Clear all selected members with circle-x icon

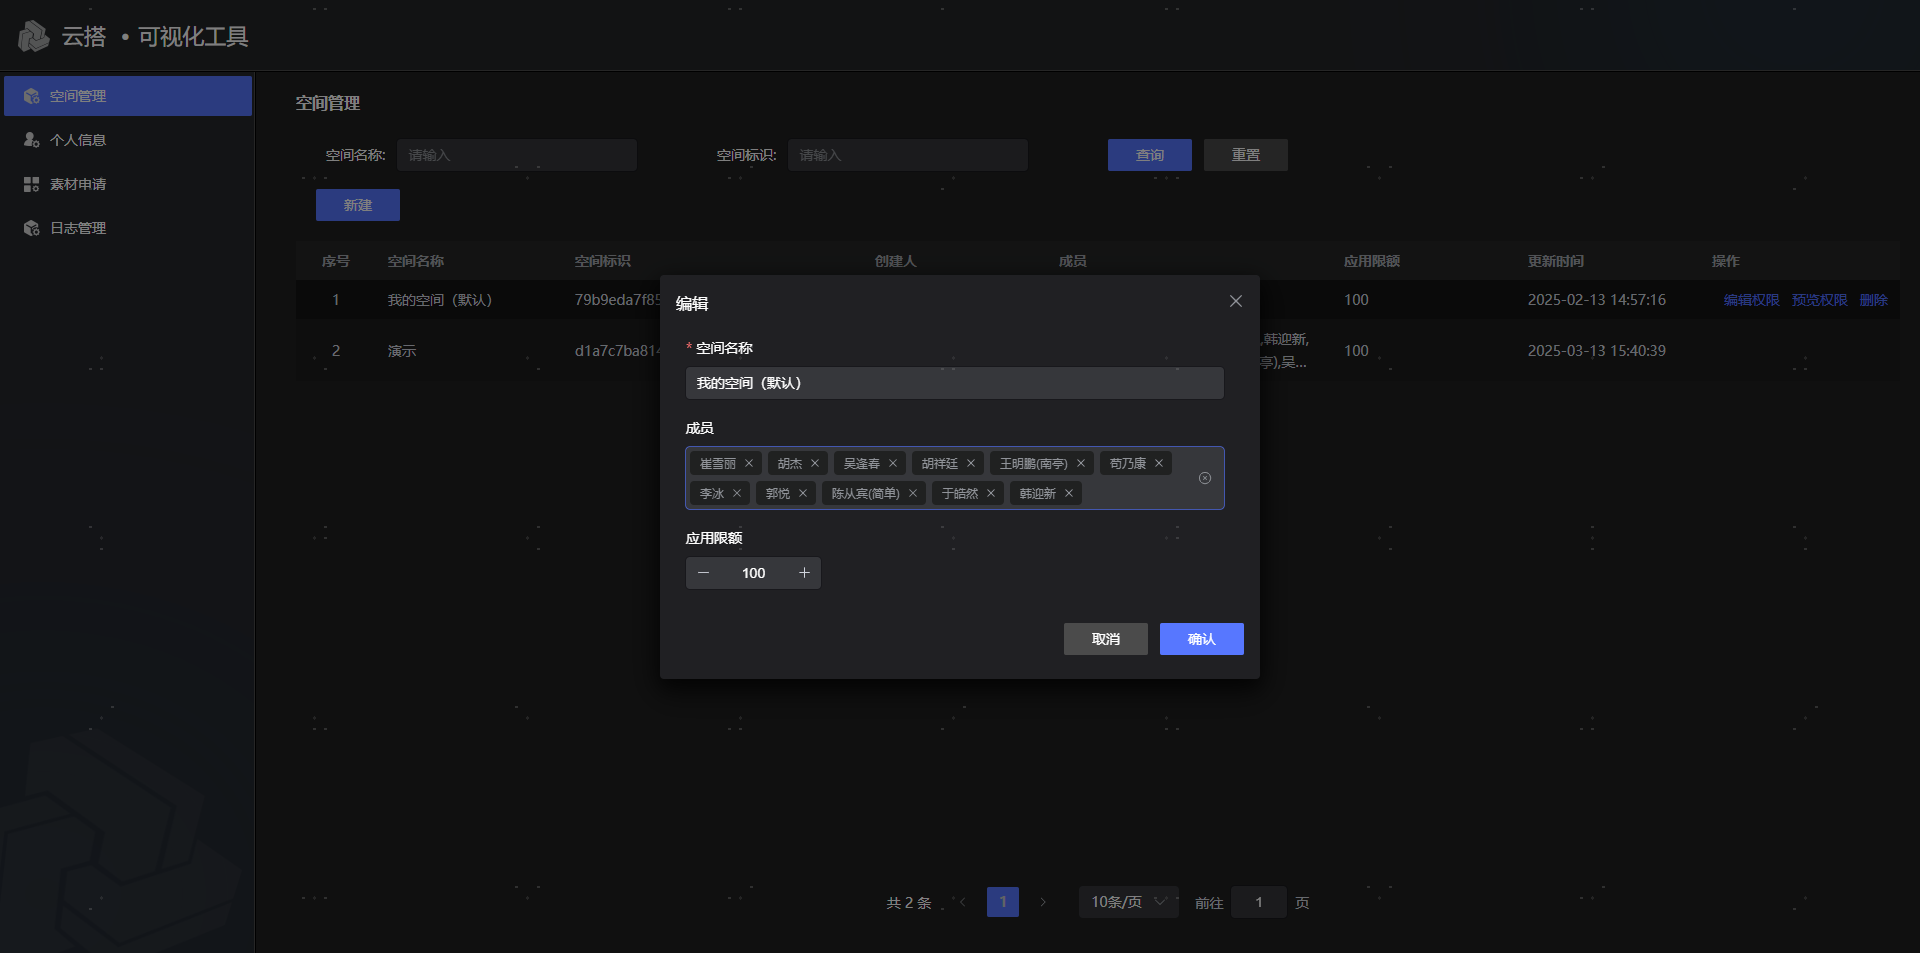pyautogui.click(x=1205, y=479)
